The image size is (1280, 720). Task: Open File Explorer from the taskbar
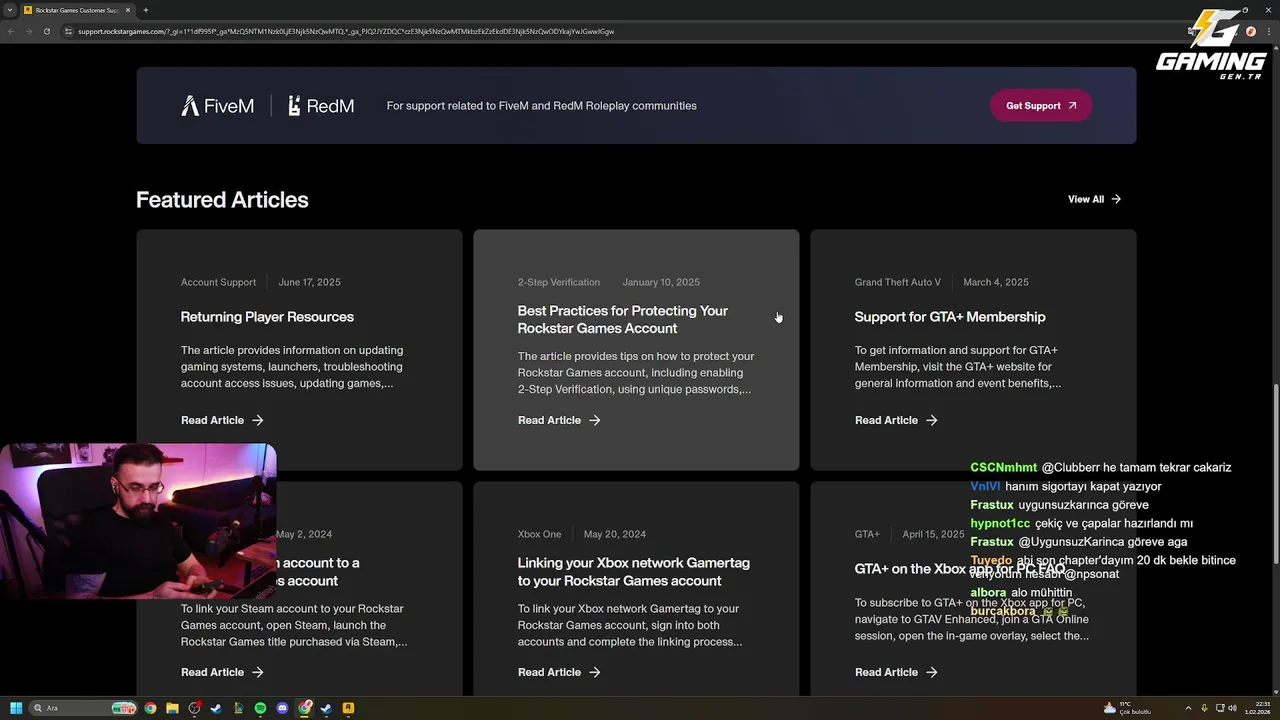coord(172,708)
